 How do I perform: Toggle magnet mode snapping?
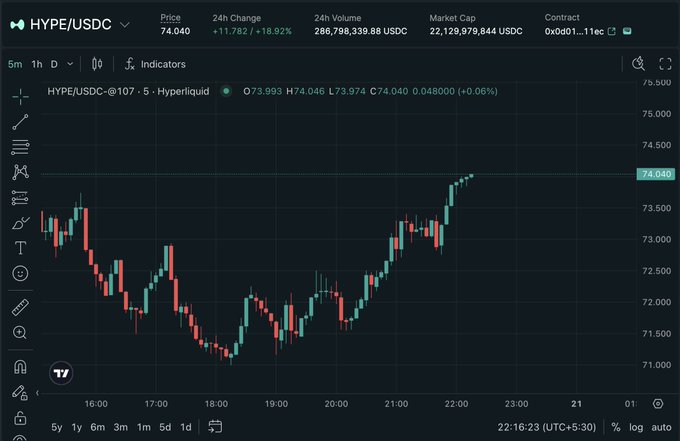pyautogui.click(x=20, y=367)
